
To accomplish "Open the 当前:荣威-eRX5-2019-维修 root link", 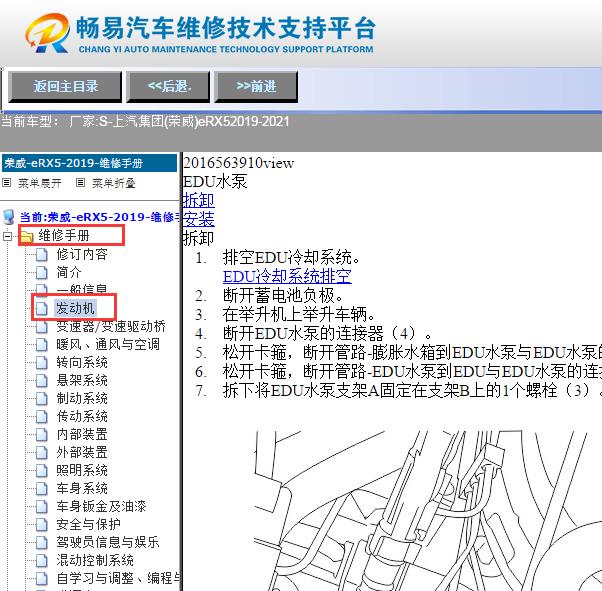I will [x=100, y=217].
